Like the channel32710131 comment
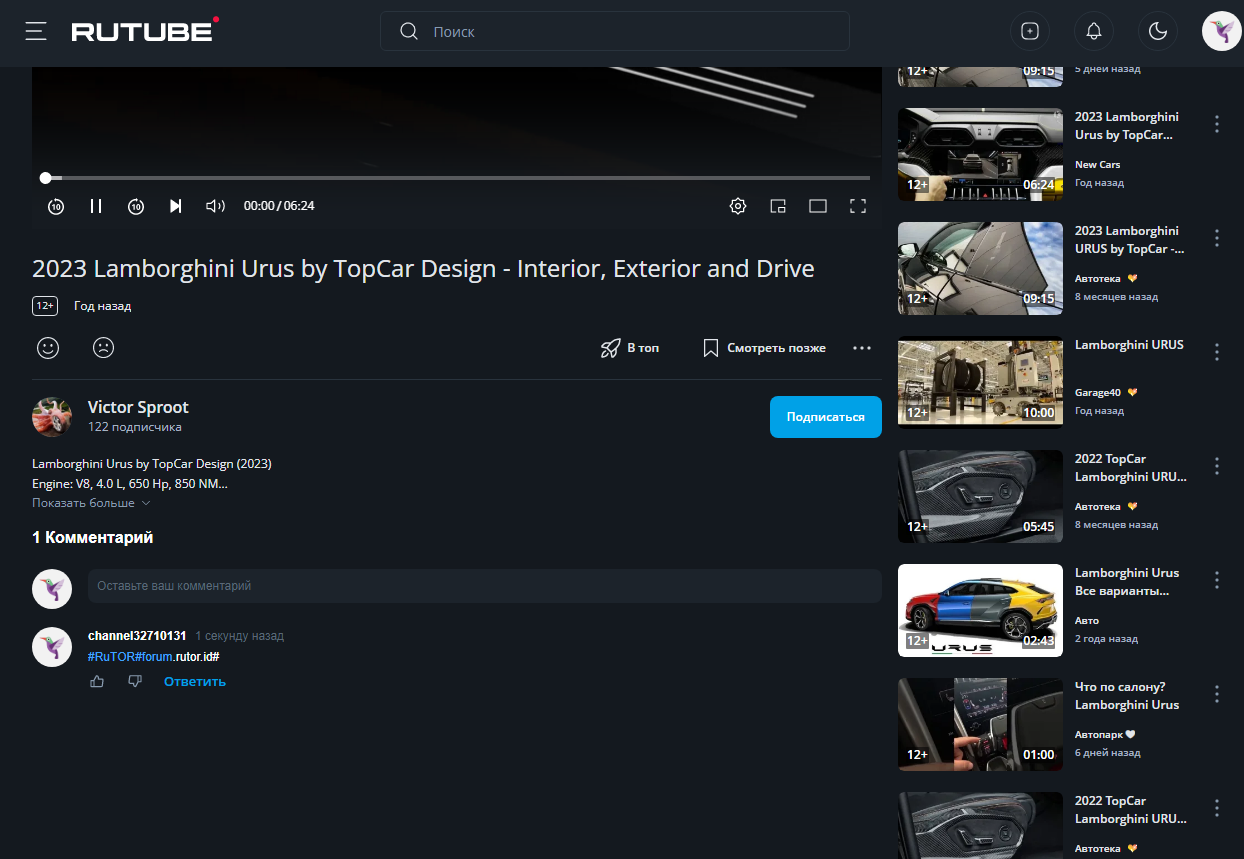 (97, 681)
